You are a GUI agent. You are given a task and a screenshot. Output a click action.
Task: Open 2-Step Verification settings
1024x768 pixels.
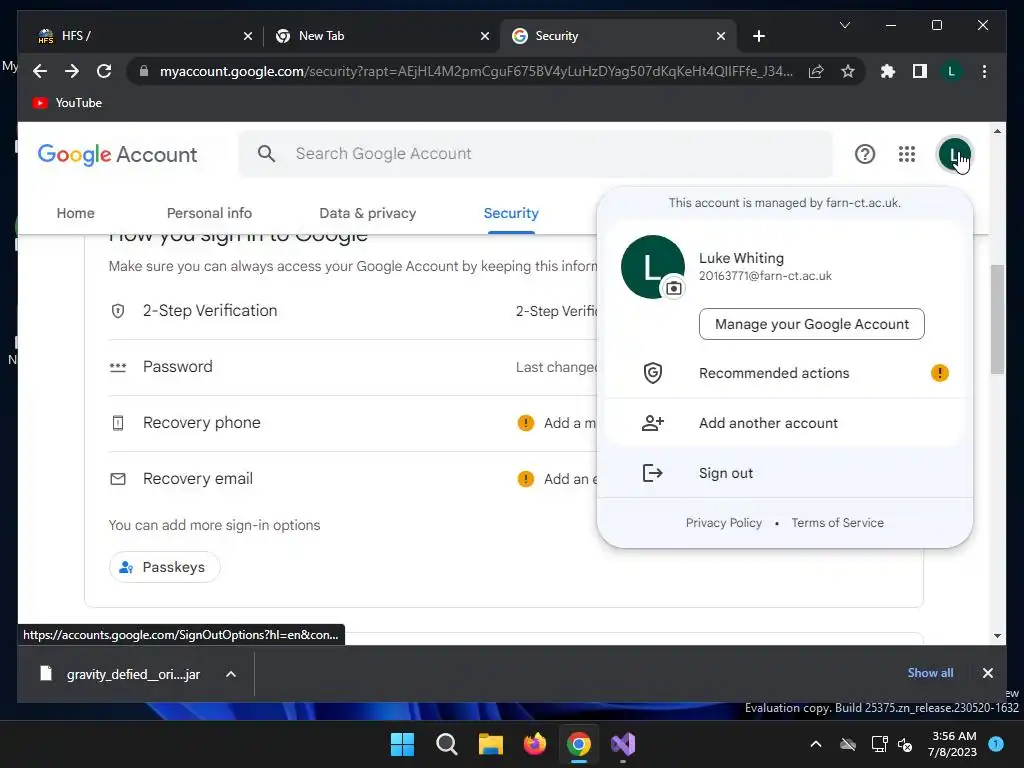pos(353,311)
